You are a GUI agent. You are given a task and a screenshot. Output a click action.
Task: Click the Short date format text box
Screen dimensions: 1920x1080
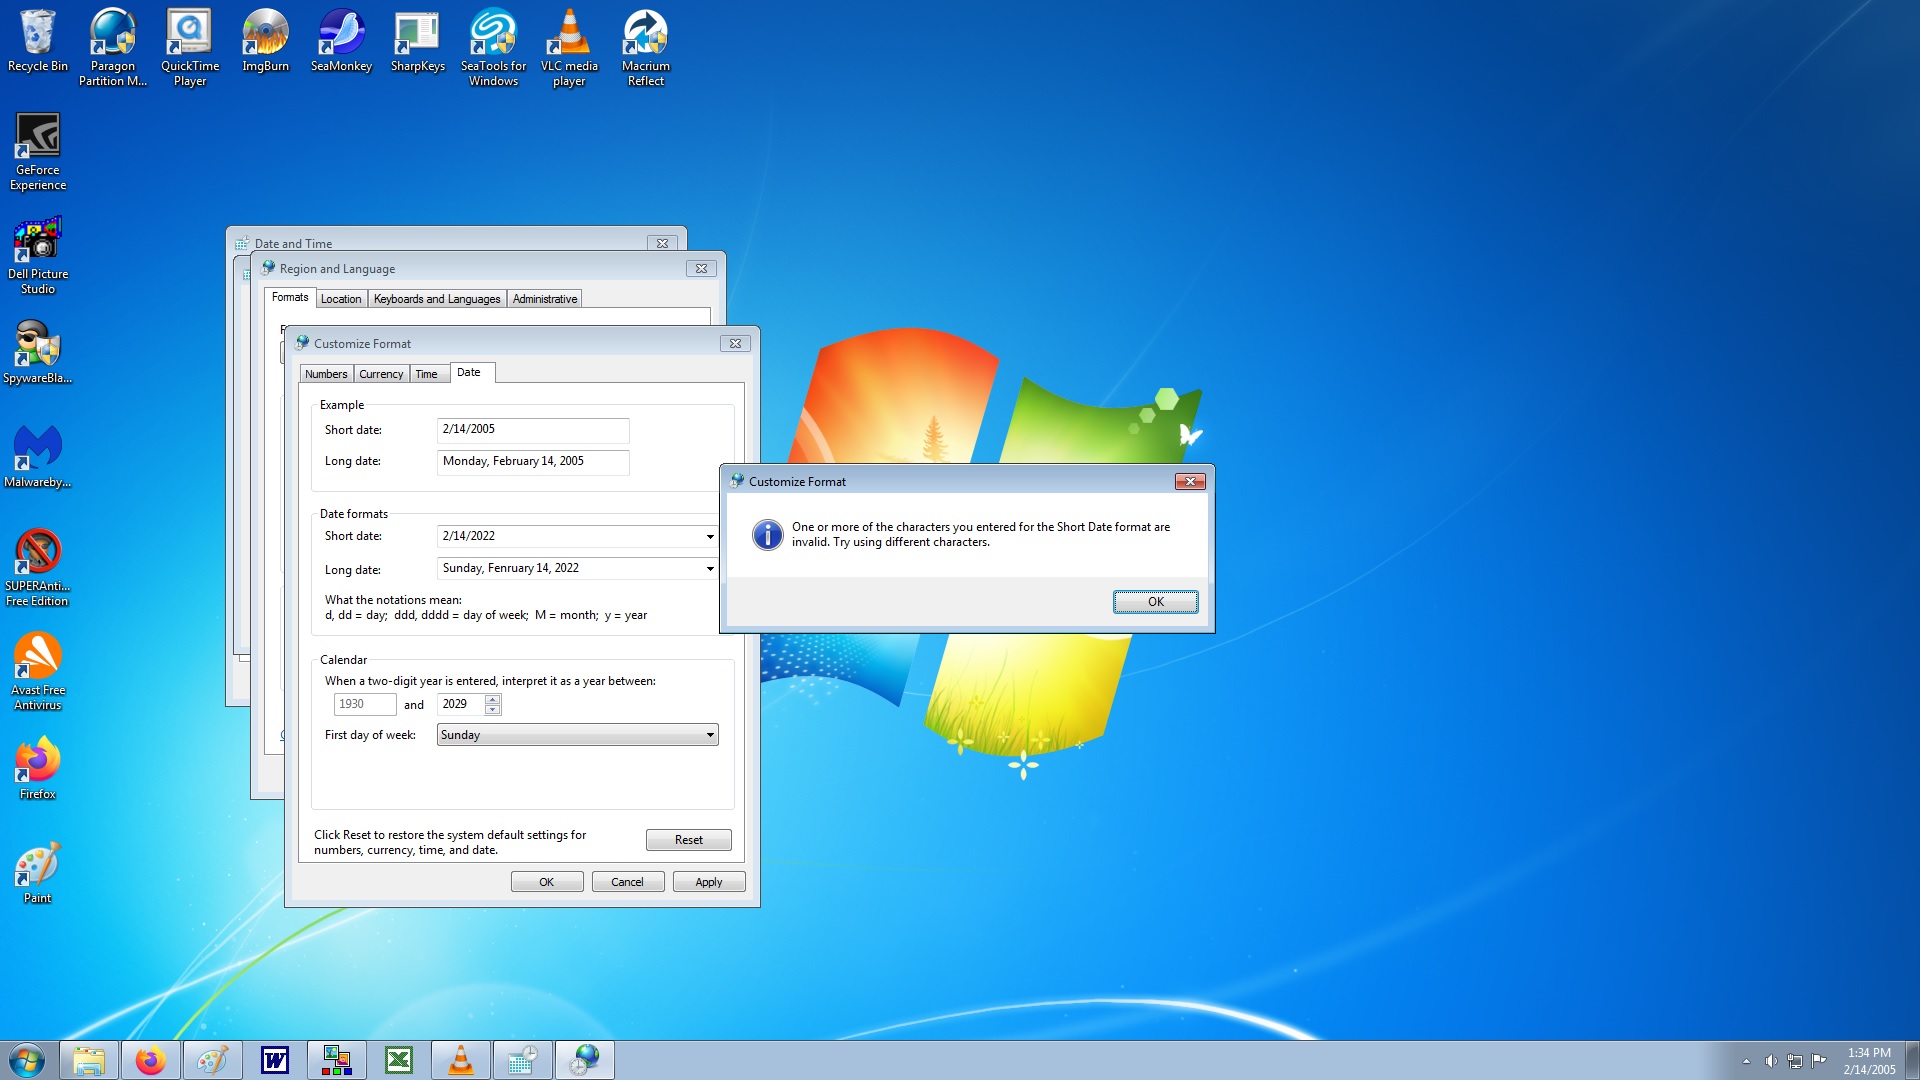tap(570, 537)
